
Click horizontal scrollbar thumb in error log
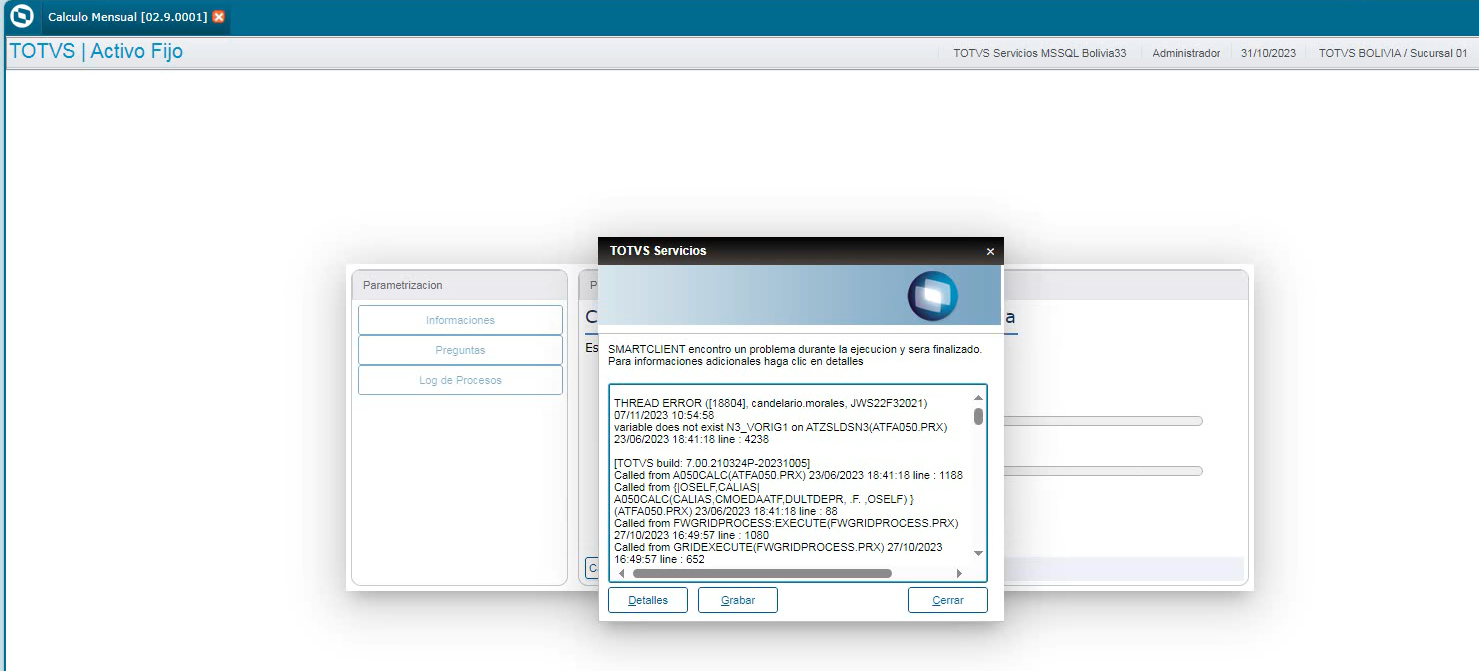coord(762,573)
